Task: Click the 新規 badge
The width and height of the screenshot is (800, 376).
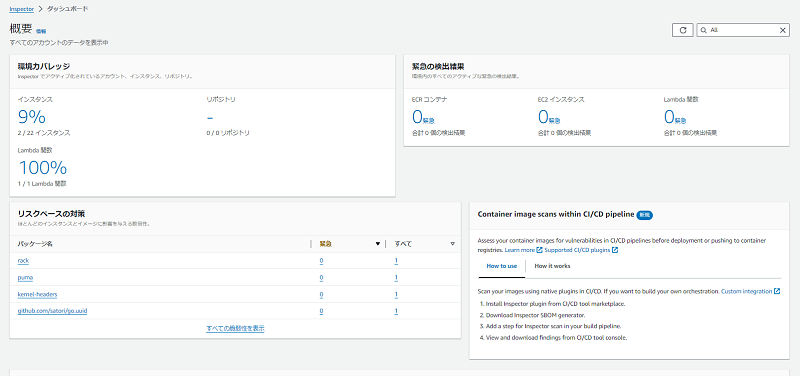Action: point(644,215)
